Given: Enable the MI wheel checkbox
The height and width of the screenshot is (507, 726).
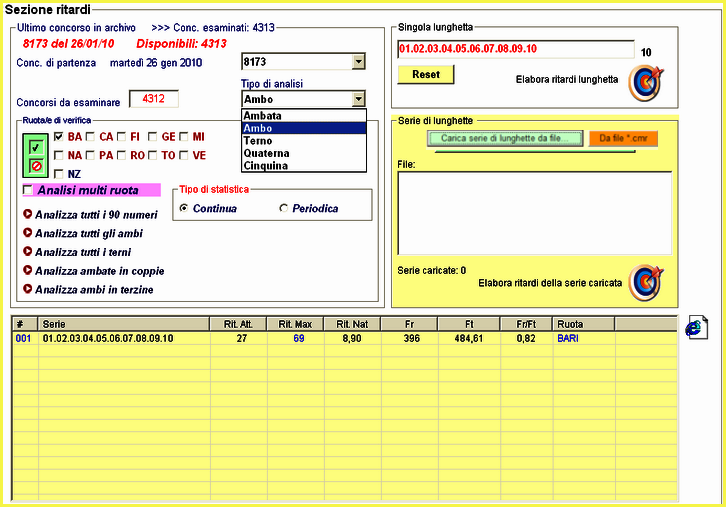Looking at the screenshot, I should (x=184, y=137).
